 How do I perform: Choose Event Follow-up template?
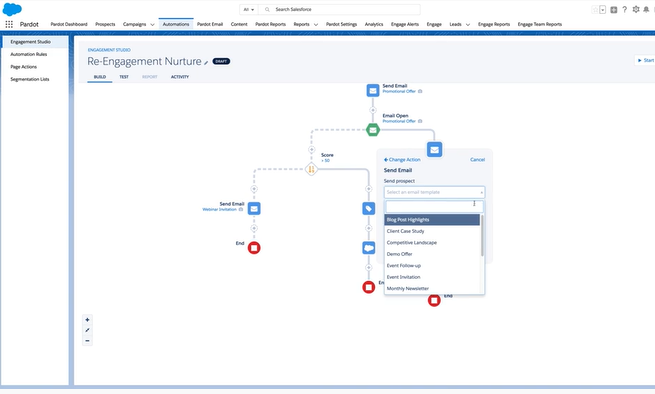[432, 266]
